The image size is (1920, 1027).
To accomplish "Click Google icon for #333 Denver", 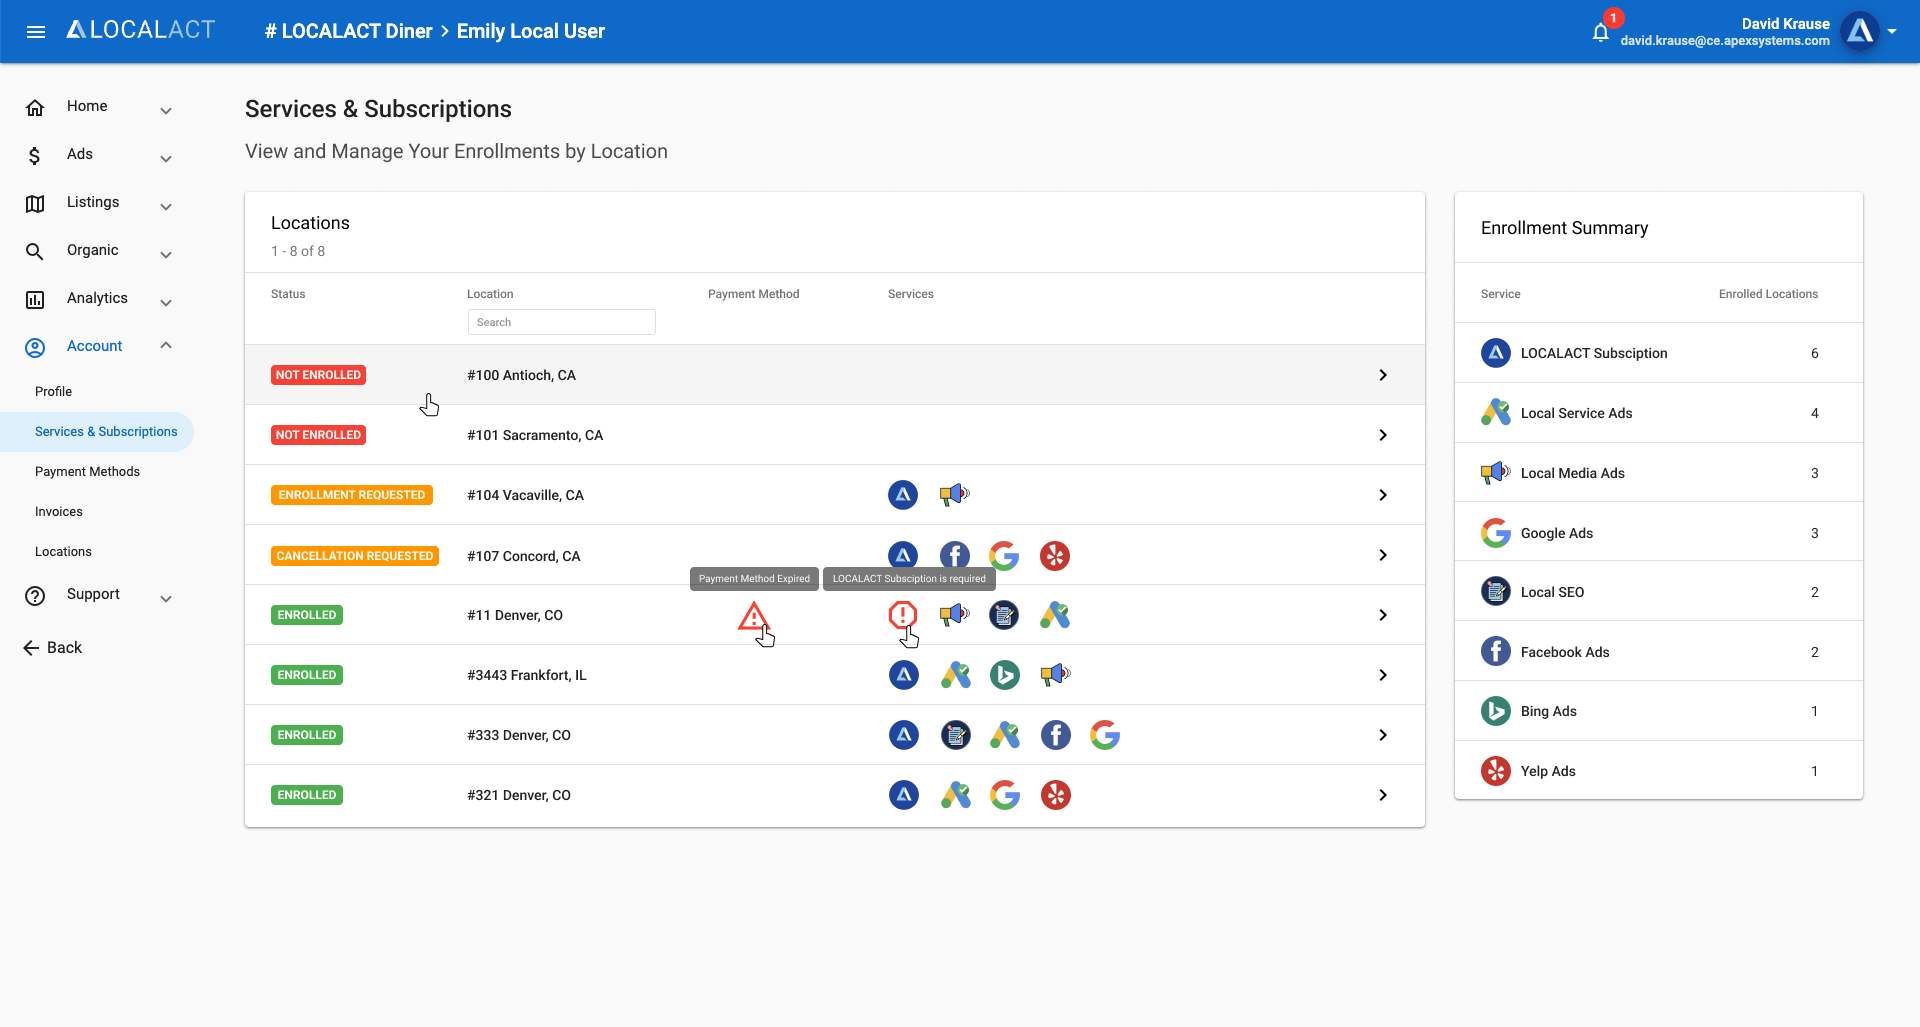I will click(x=1105, y=735).
